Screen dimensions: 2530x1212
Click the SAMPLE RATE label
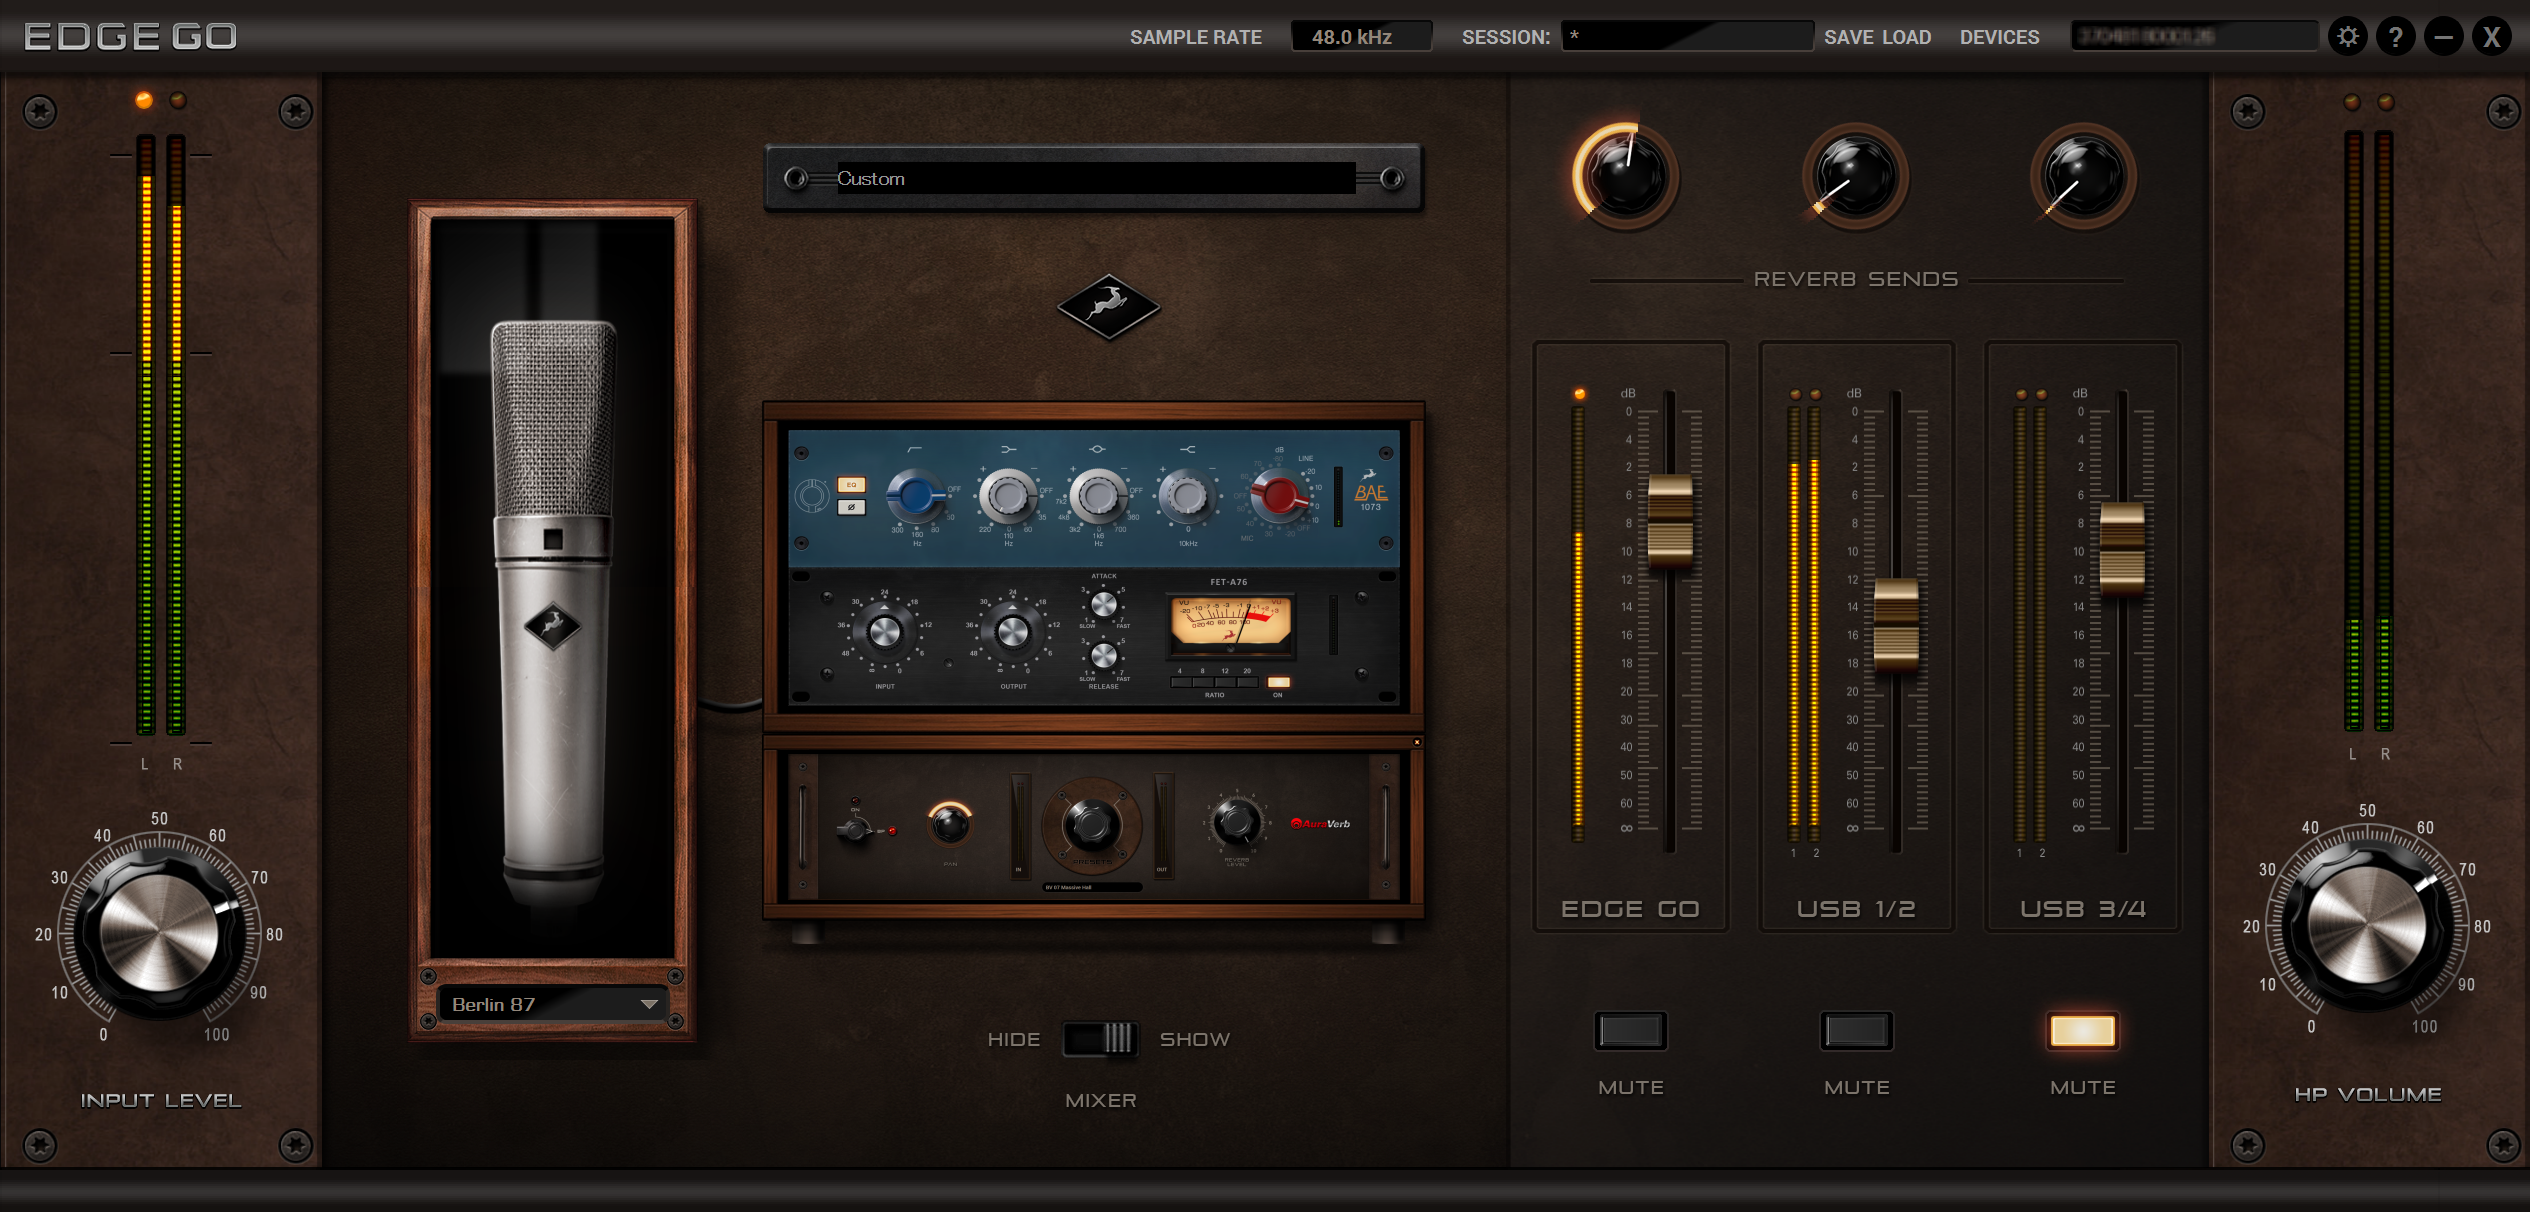tap(1196, 37)
